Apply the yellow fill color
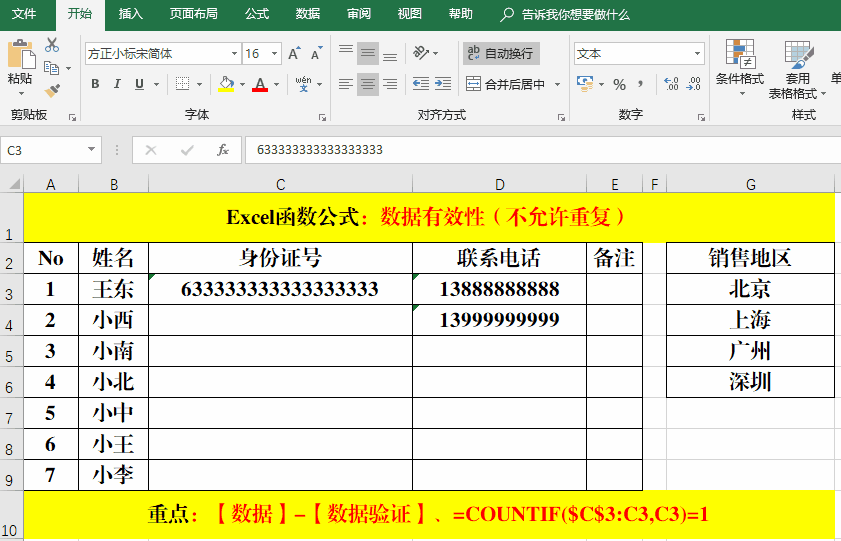841x541 pixels. [226, 84]
